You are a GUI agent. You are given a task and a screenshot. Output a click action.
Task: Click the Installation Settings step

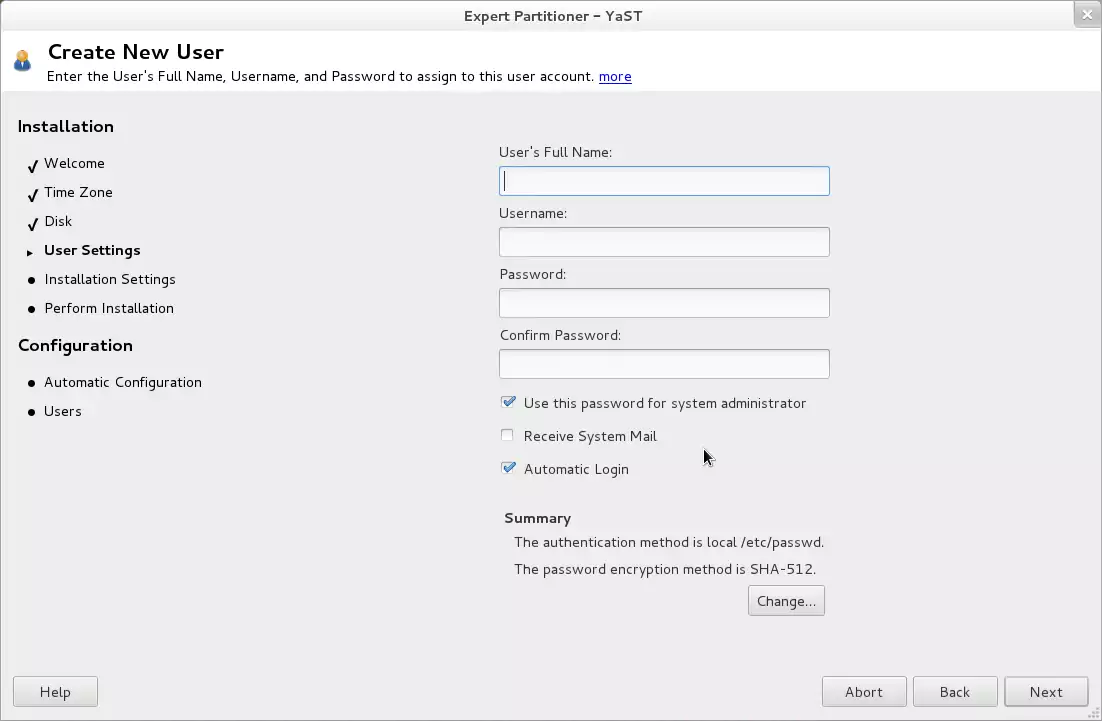pos(110,280)
